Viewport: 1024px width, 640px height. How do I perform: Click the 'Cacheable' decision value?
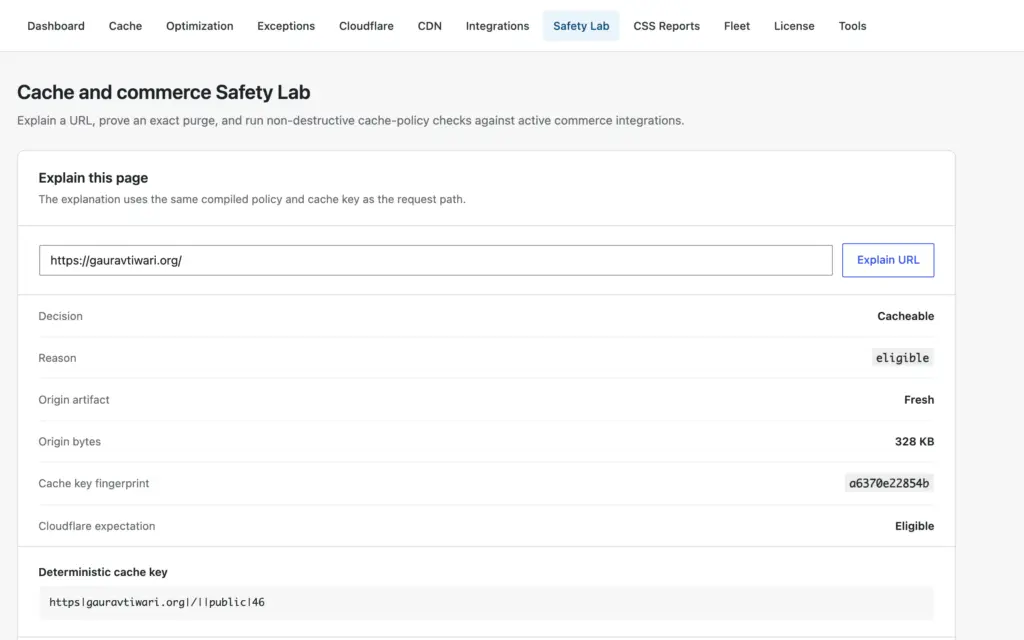click(x=905, y=316)
